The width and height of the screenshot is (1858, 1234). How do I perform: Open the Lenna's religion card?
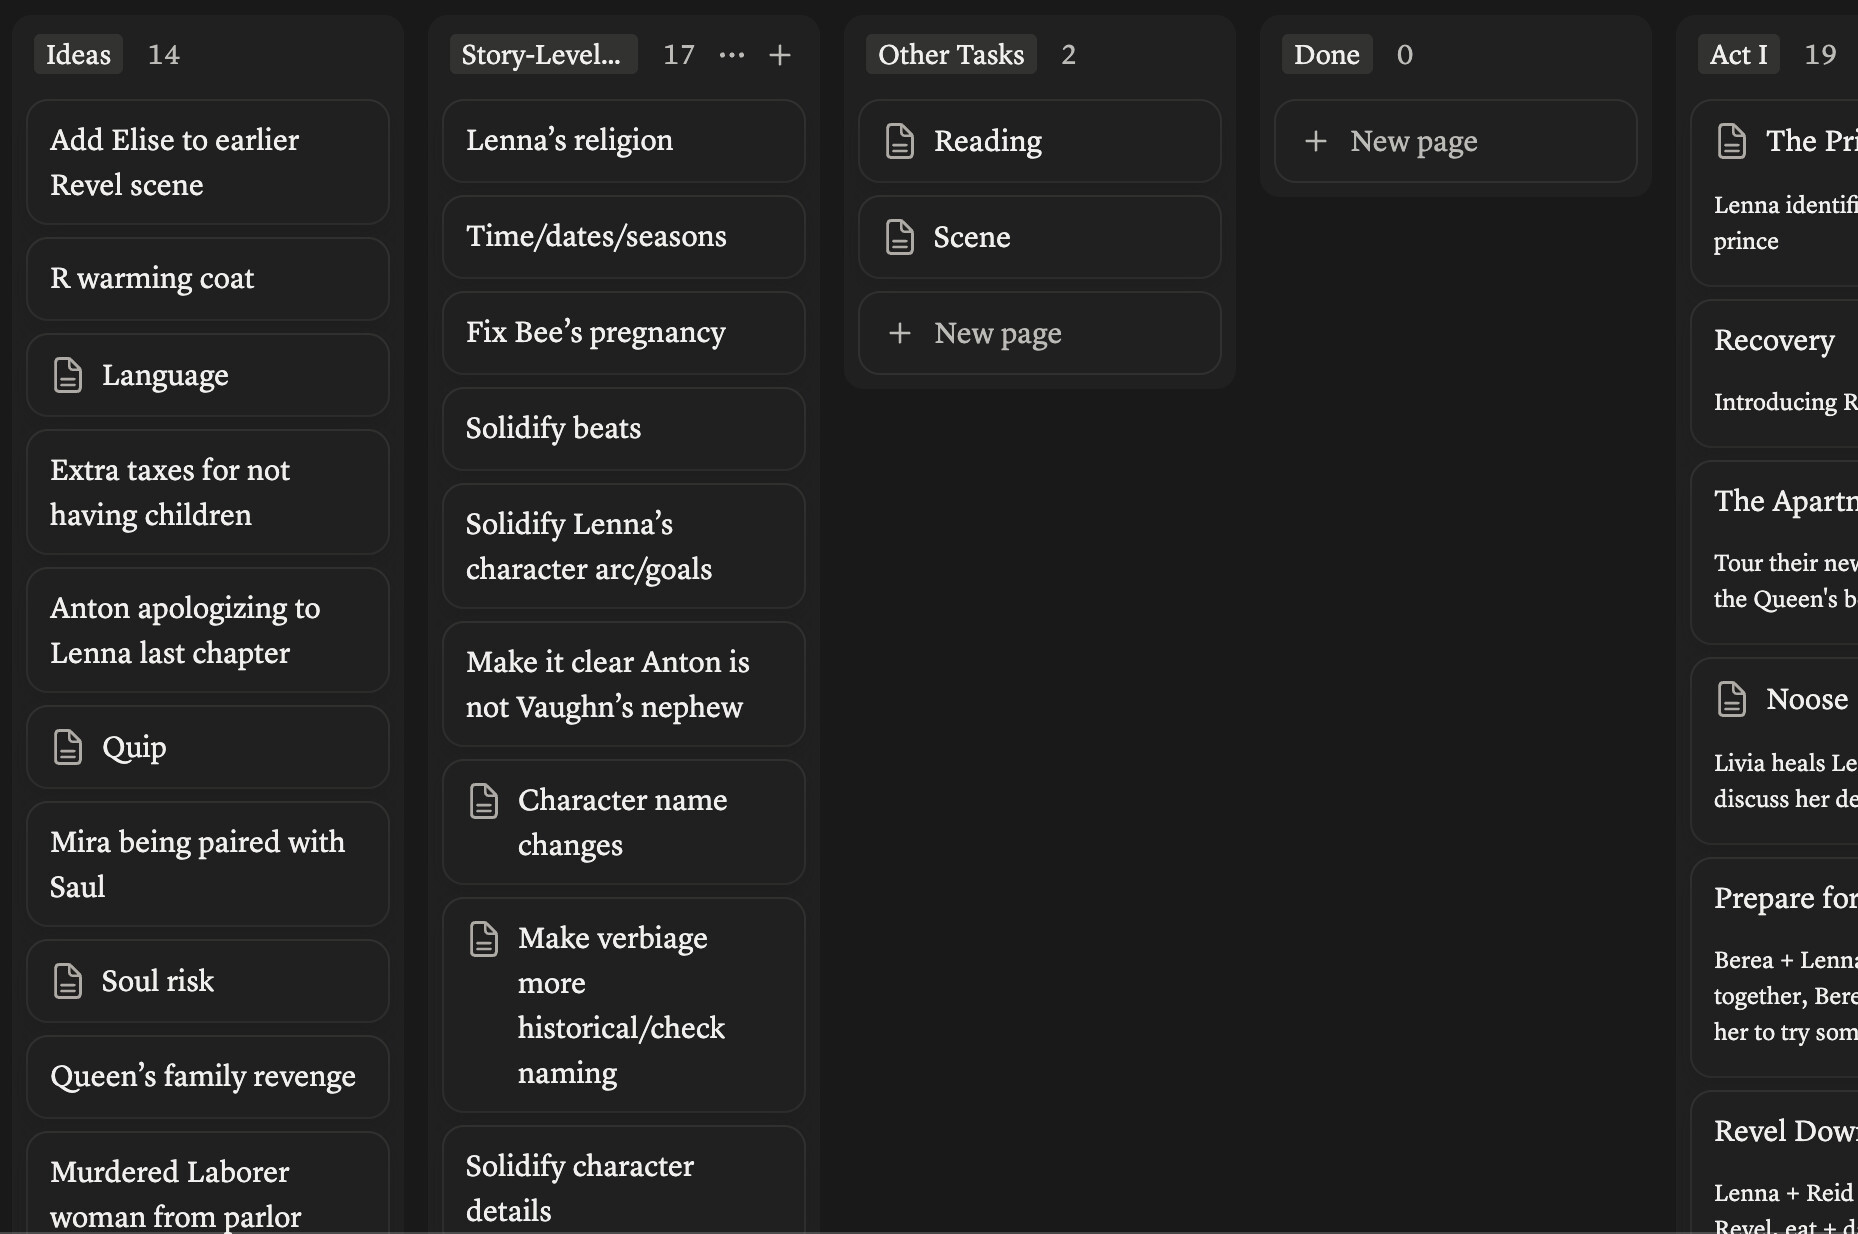623,141
